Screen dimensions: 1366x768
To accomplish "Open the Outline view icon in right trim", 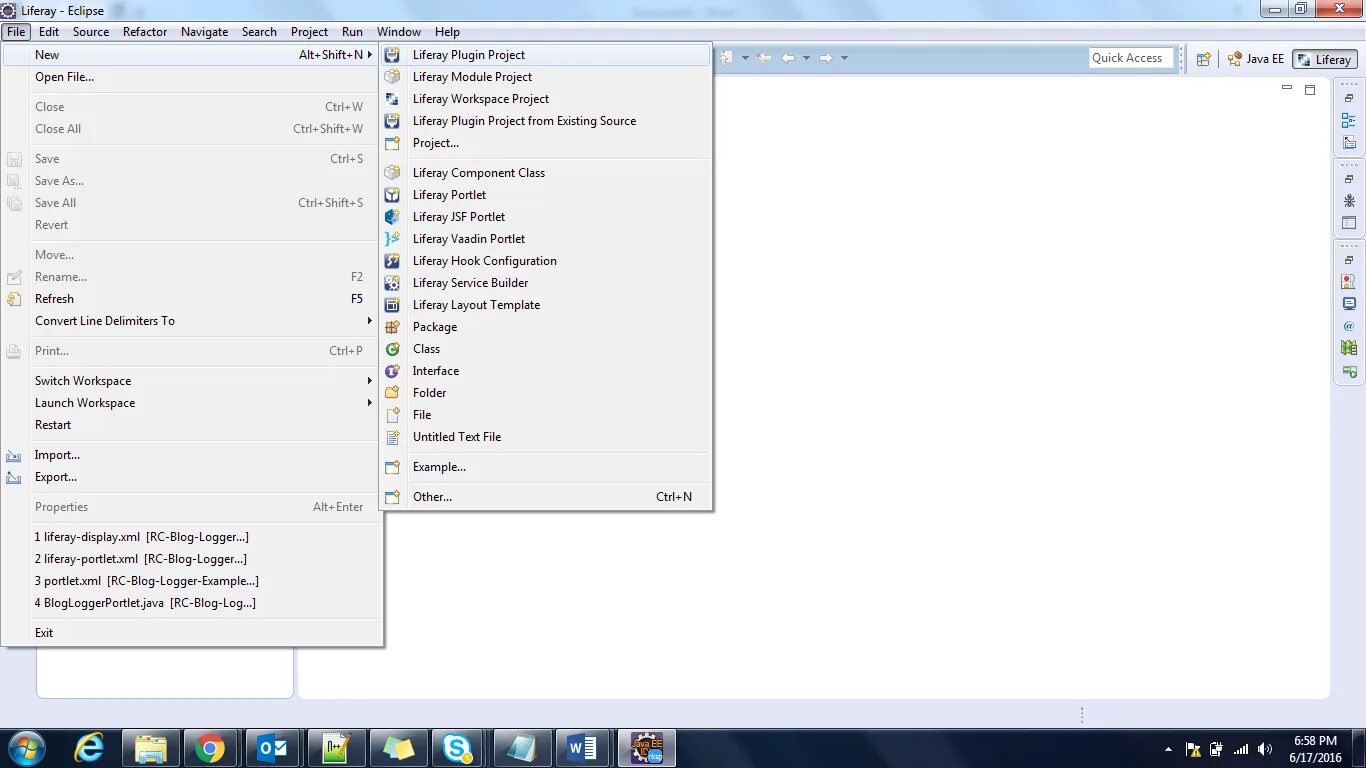I will click(x=1349, y=121).
